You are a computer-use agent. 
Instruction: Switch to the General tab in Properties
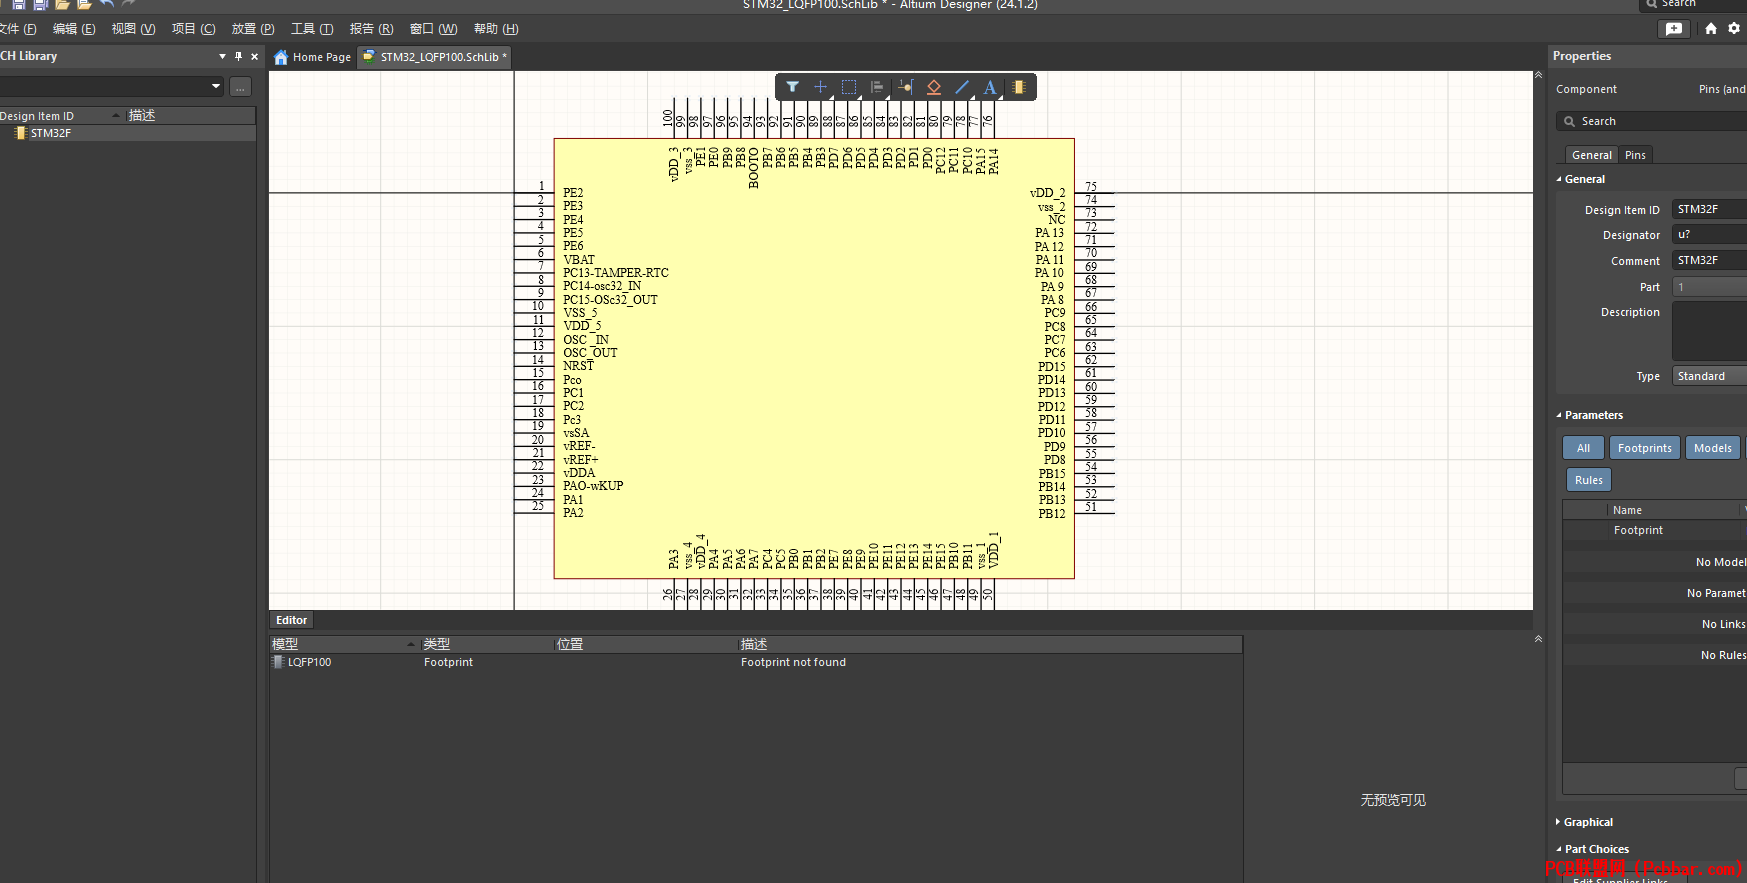click(x=1591, y=155)
